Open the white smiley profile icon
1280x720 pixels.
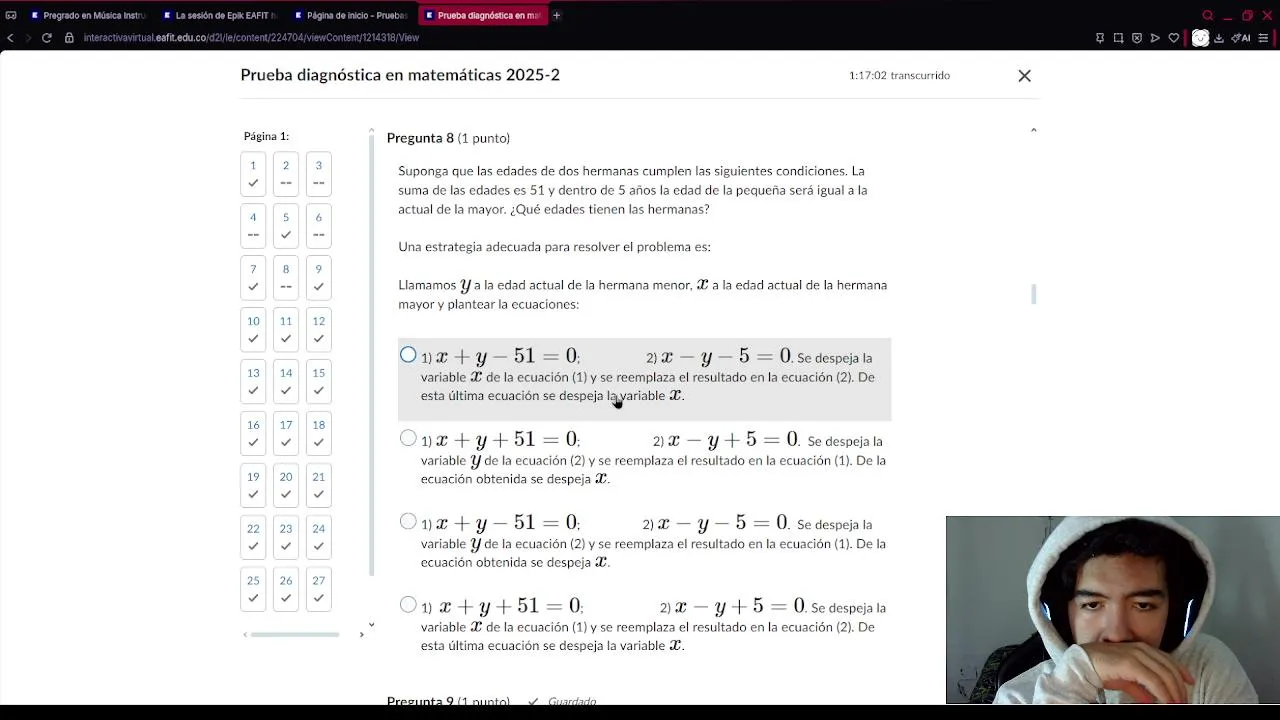point(1200,38)
